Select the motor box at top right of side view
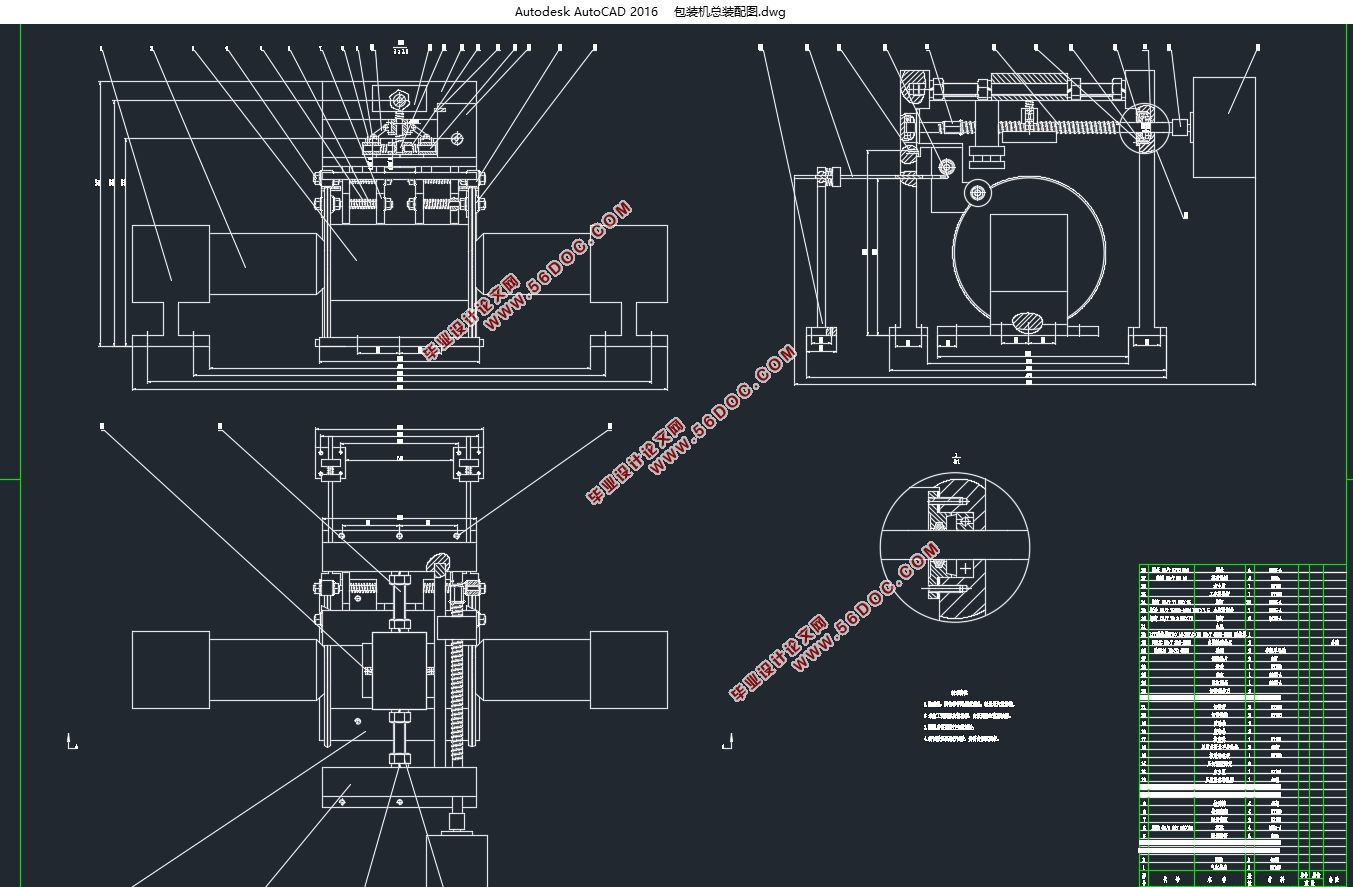 tap(1224, 127)
